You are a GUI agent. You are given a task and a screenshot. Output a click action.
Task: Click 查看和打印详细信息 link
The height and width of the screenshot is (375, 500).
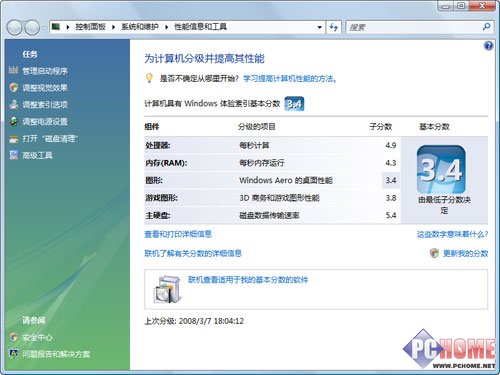(x=178, y=234)
